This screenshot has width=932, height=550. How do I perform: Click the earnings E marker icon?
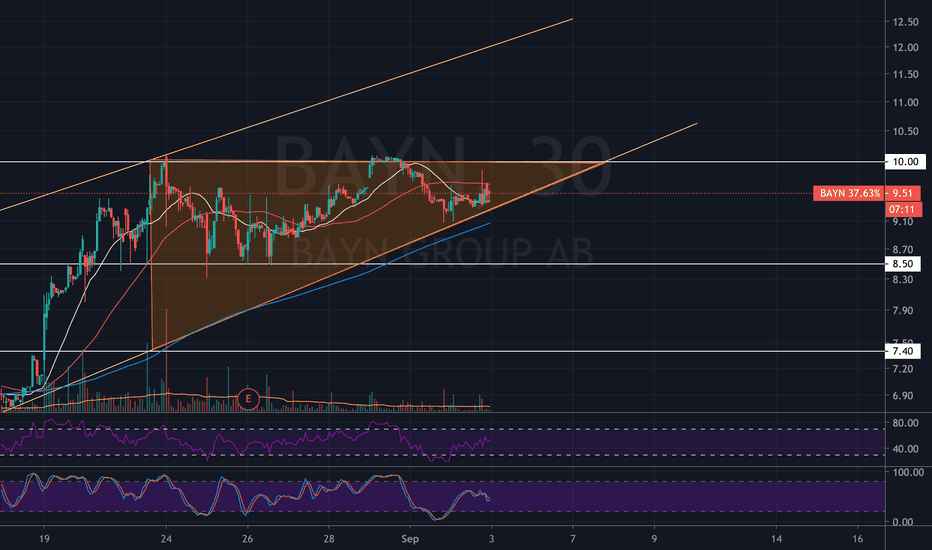click(x=248, y=399)
